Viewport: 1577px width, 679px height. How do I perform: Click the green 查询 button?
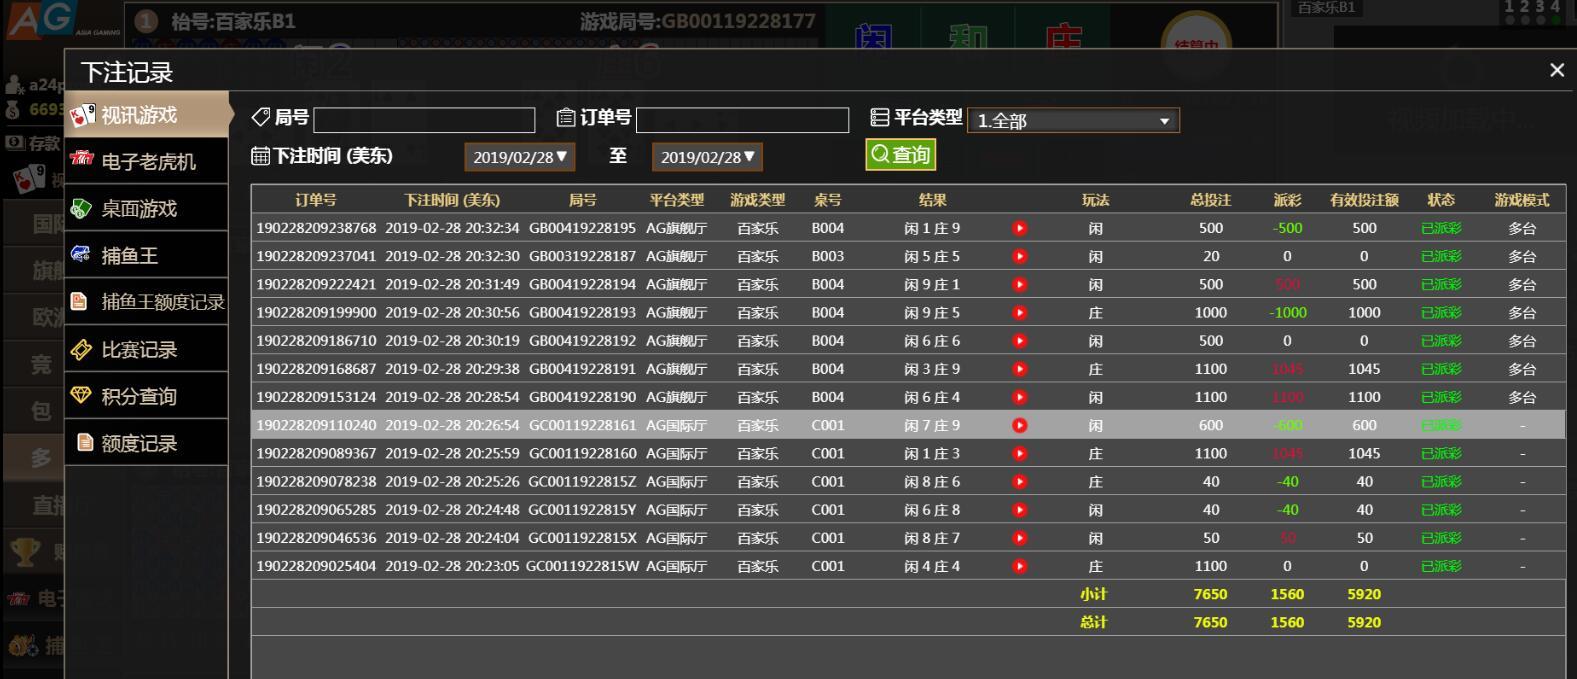coord(900,154)
